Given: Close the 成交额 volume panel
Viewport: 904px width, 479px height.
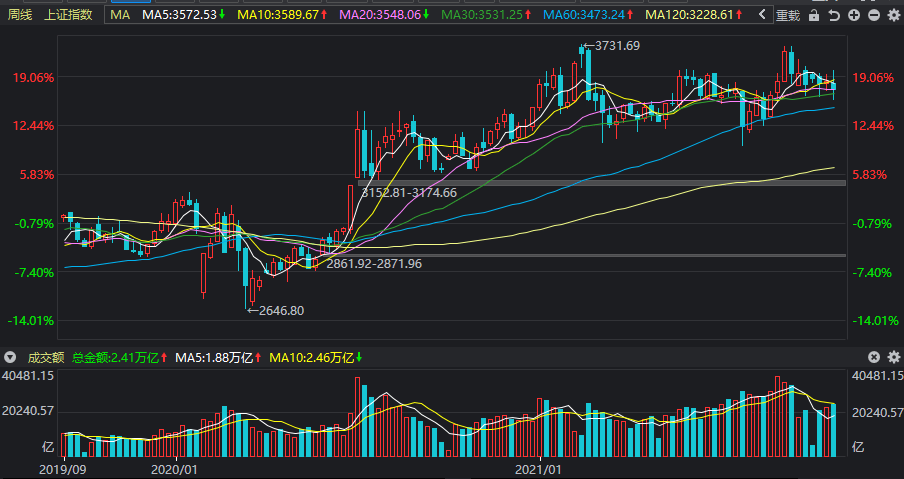Looking at the screenshot, I should (874, 357).
